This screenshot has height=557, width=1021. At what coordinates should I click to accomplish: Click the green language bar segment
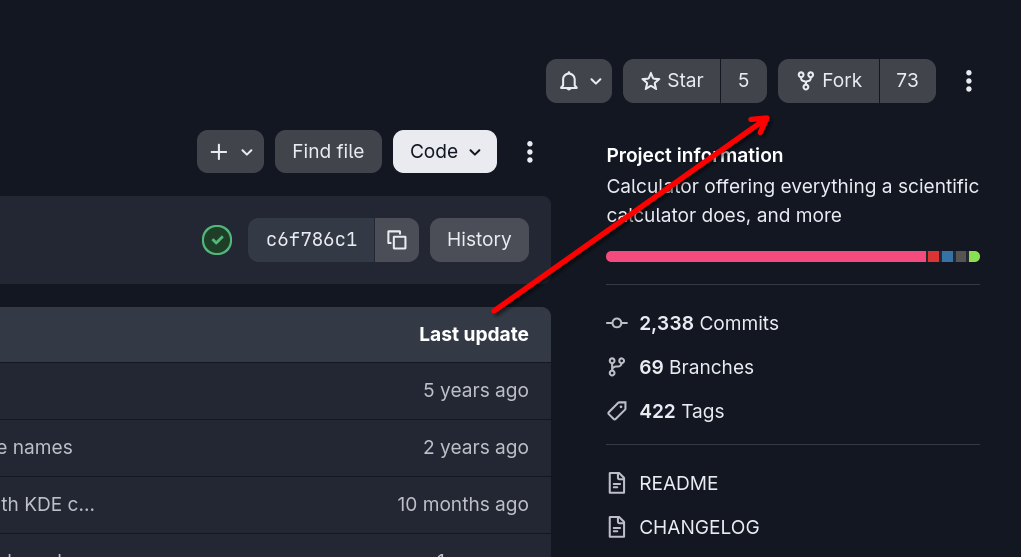tap(974, 257)
